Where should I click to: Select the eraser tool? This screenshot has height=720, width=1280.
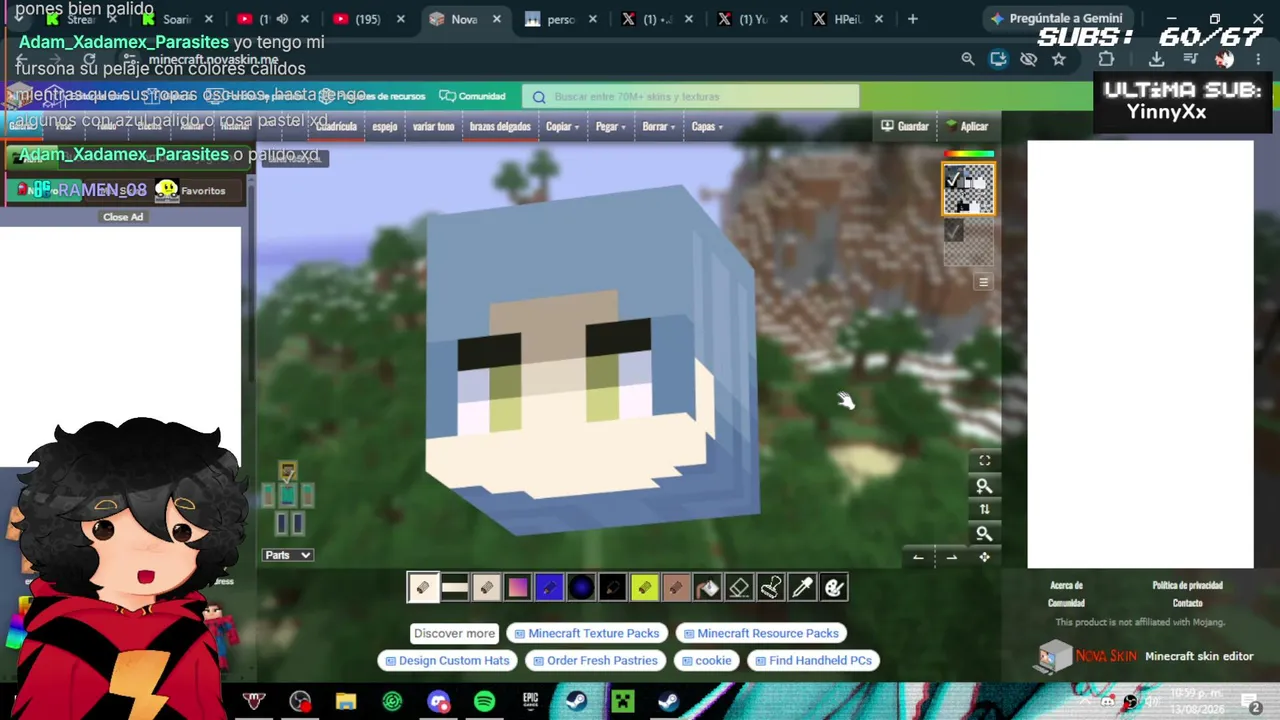point(739,588)
